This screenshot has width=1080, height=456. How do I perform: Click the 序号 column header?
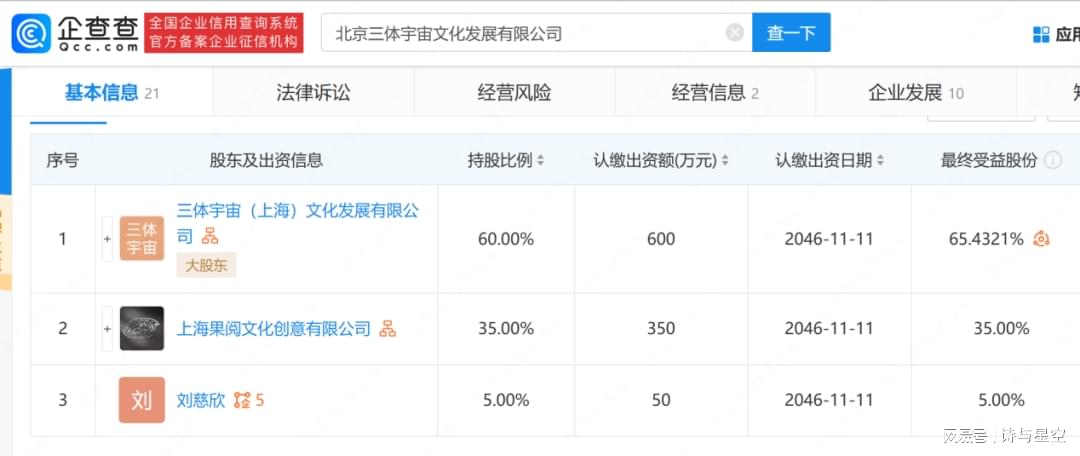click(x=63, y=161)
